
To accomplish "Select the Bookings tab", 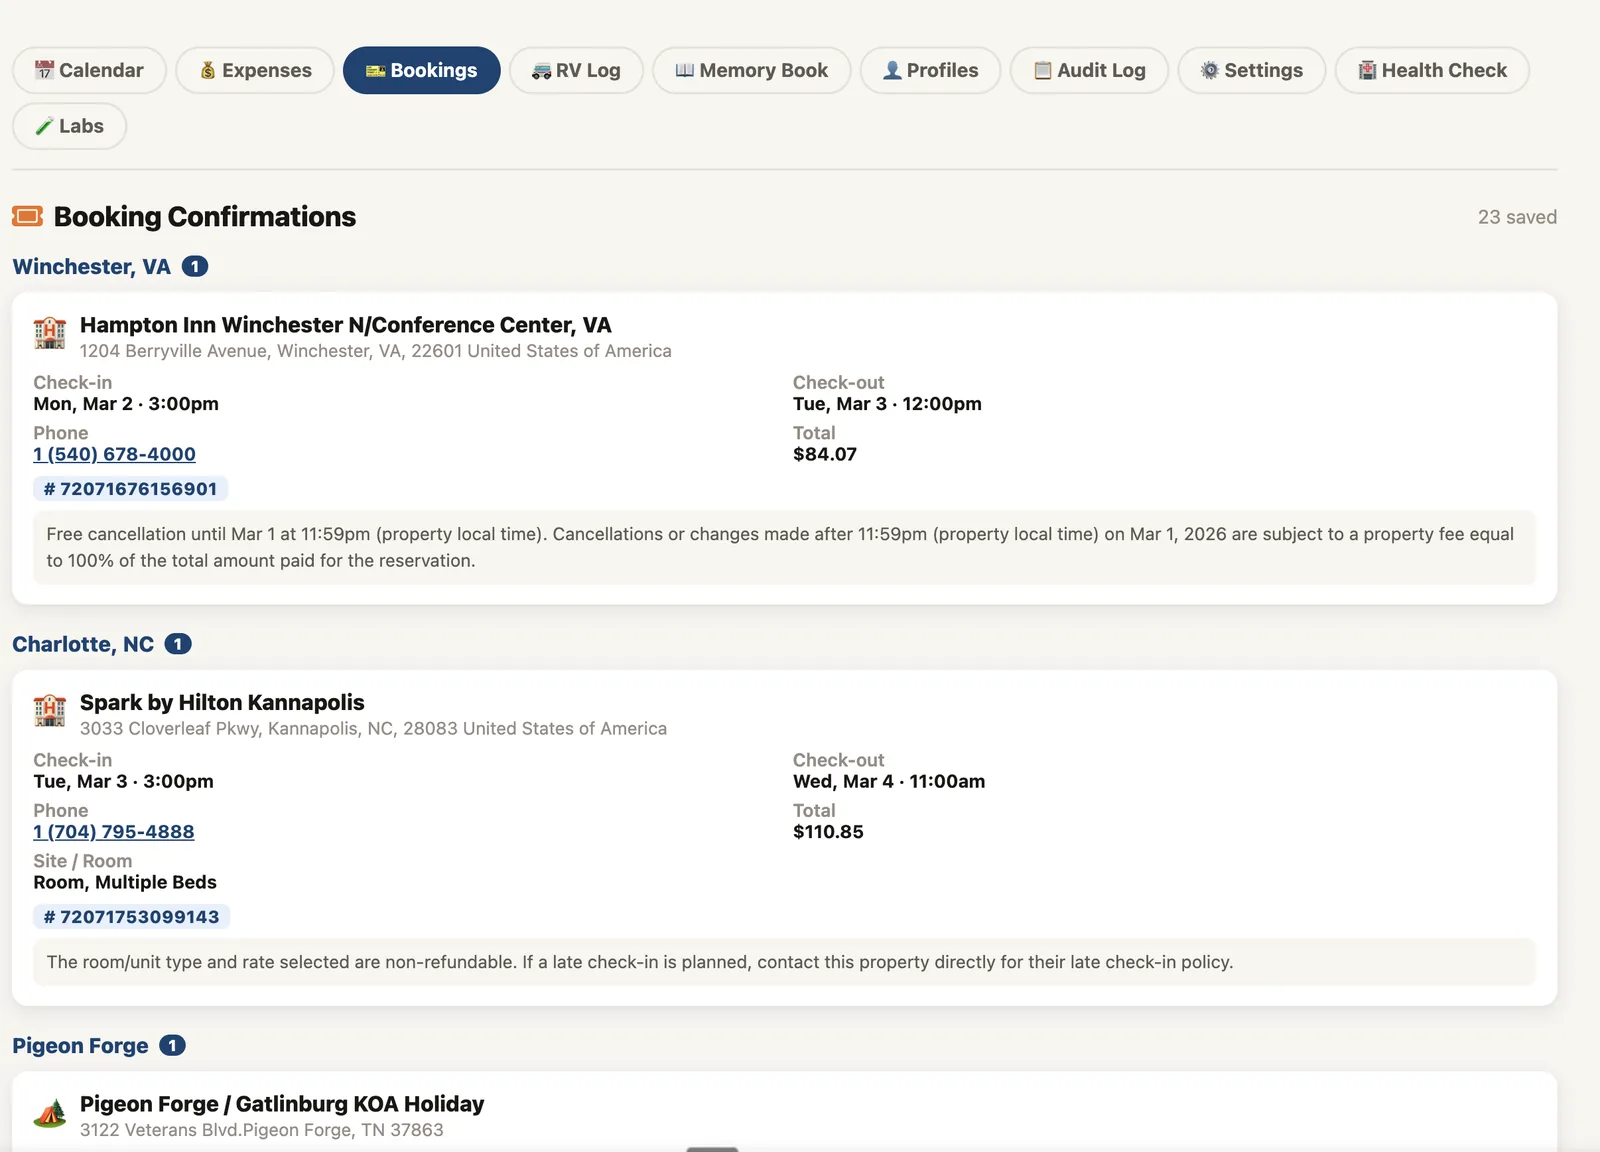I will pos(421,70).
